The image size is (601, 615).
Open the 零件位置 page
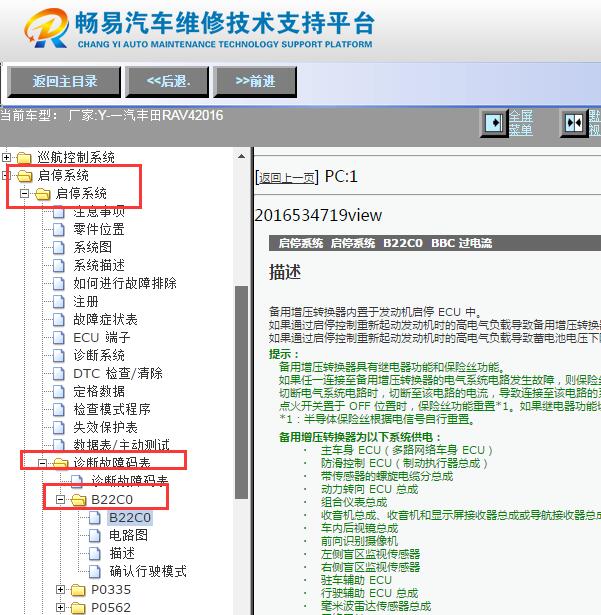point(99,229)
